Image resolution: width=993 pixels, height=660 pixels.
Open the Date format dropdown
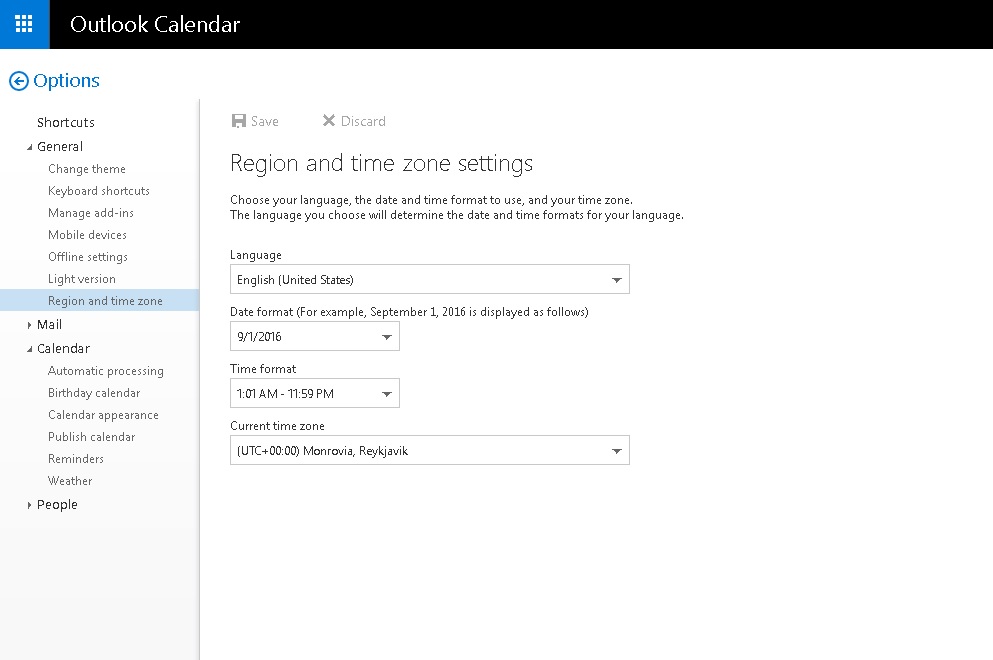point(315,336)
